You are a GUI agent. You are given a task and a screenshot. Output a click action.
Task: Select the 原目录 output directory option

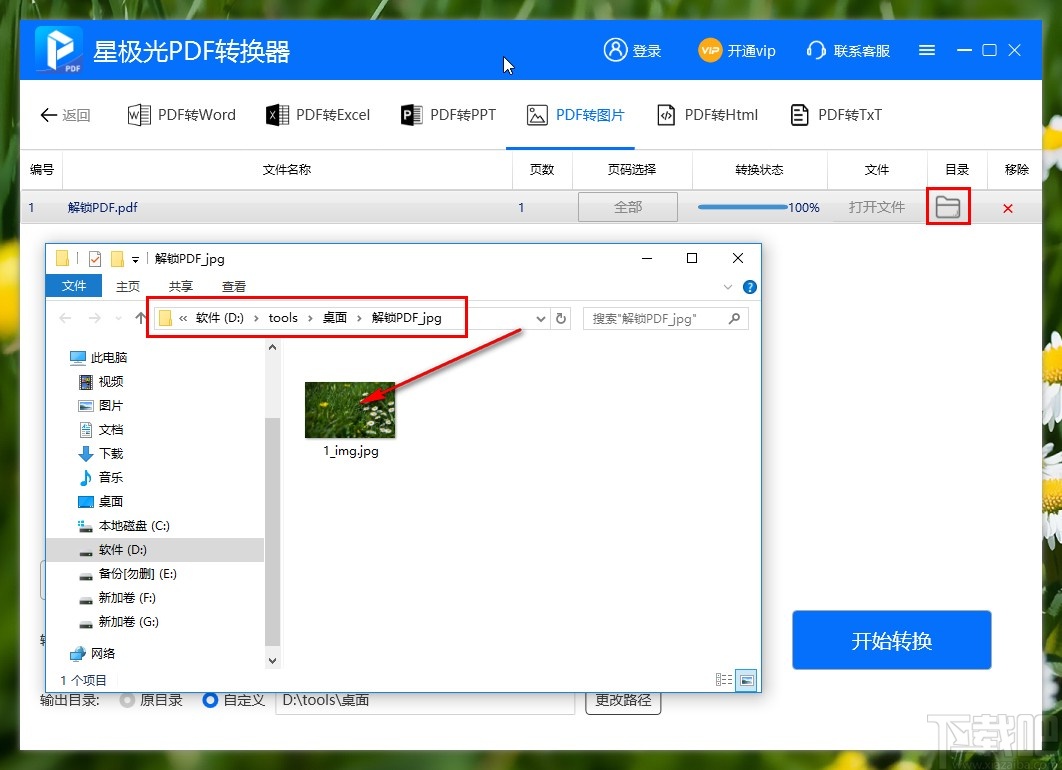point(125,700)
